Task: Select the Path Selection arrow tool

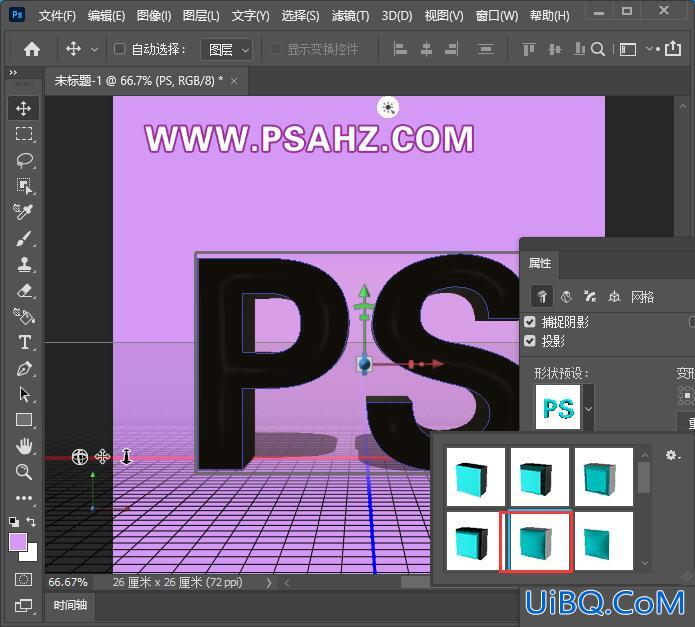Action: click(x=23, y=394)
